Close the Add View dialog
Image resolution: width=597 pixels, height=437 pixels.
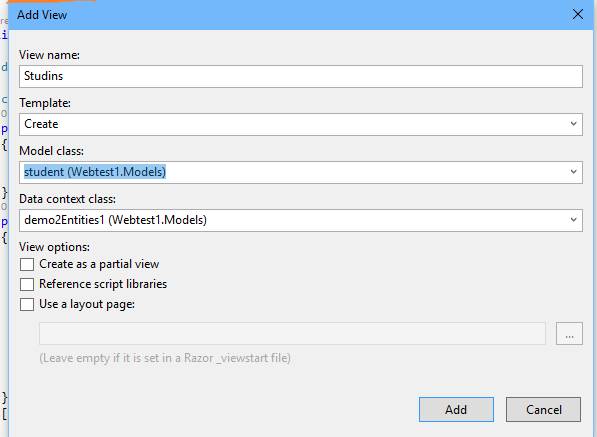(x=578, y=14)
